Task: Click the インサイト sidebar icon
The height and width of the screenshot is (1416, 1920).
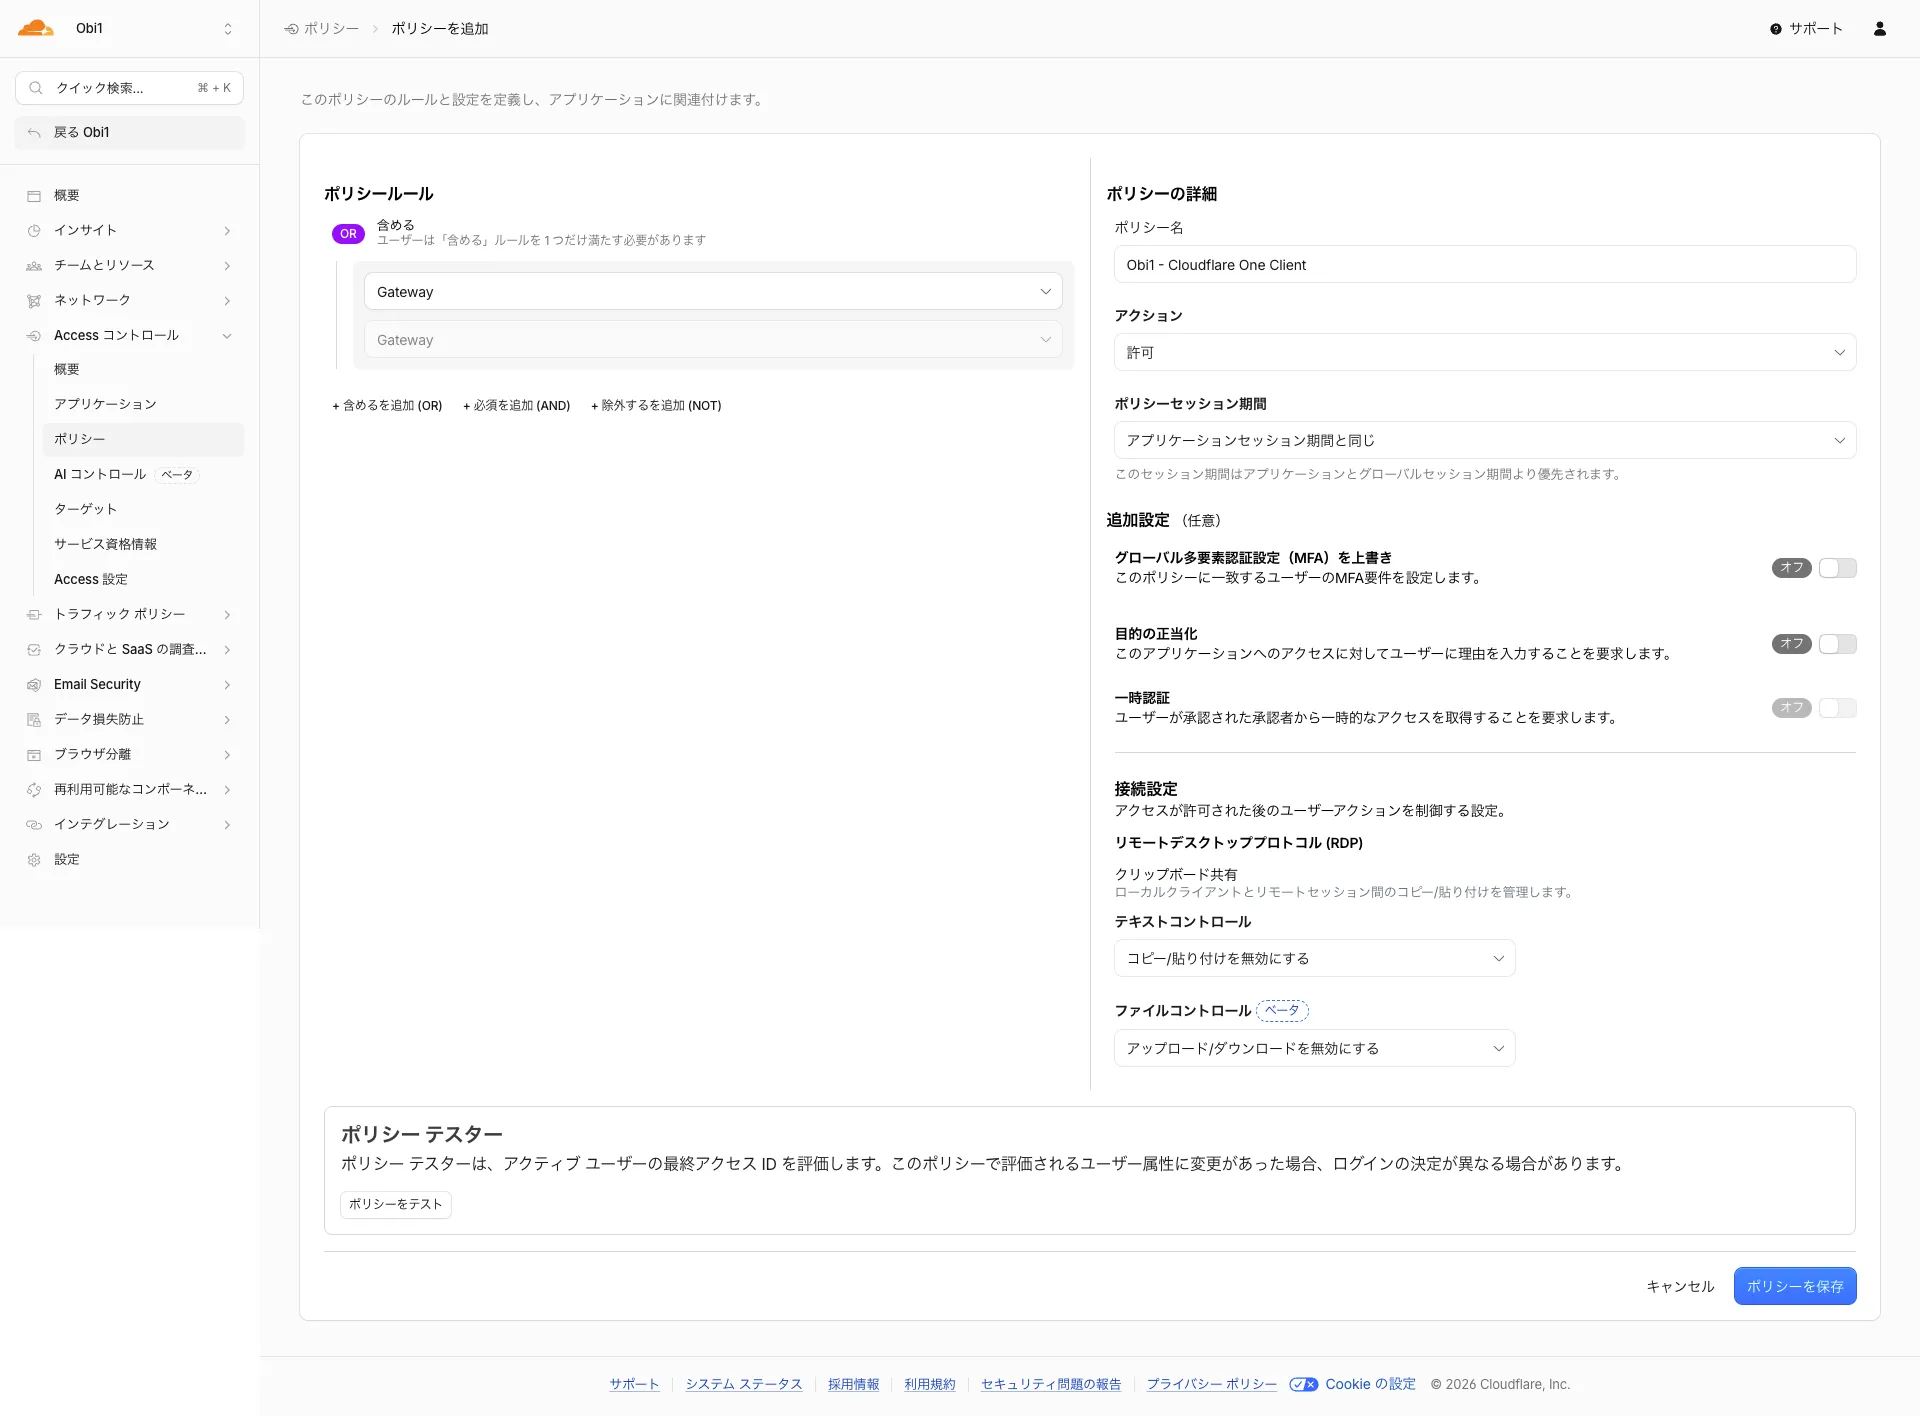Action: 34,231
